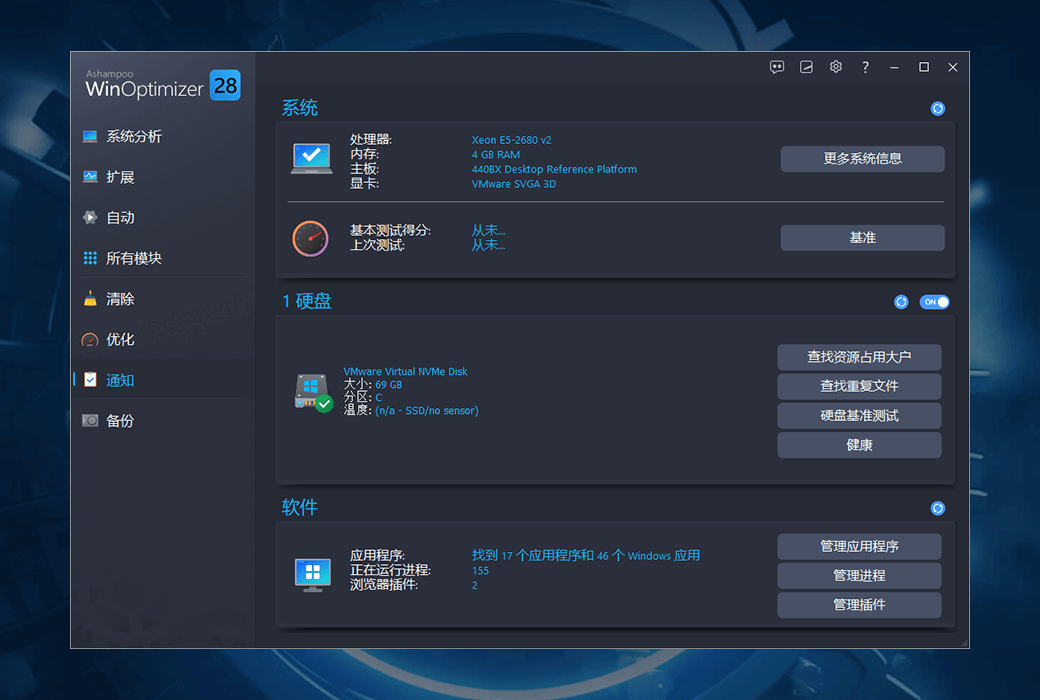Screen dimensions: 1040x700
Task: Click 硬盘基准测试 button
Action: point(859,416)
